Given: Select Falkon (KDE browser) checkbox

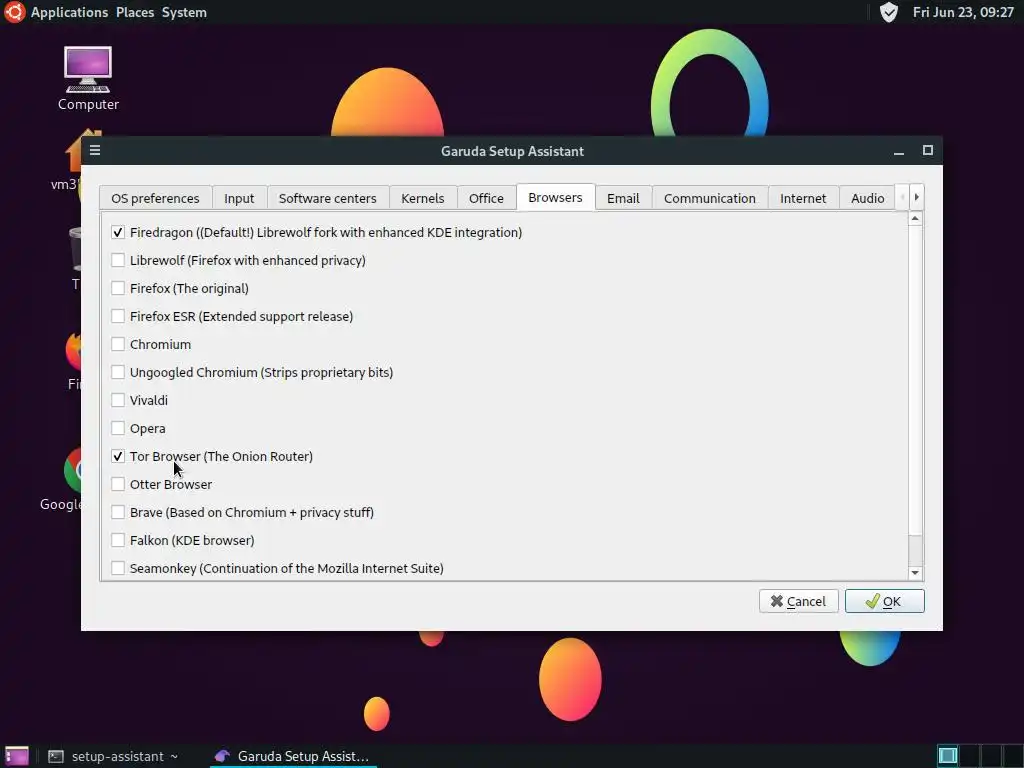Looking at the screenshot, I should (x=118, y=541).
